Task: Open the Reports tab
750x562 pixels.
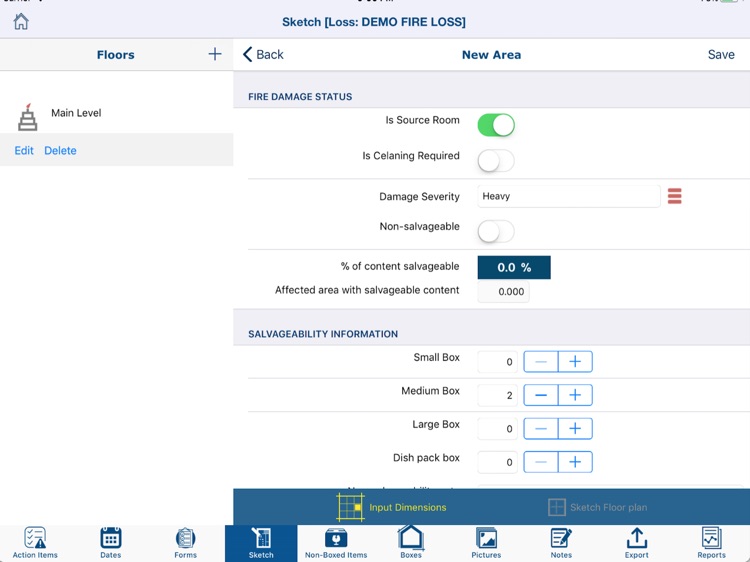Action: click(711, 543)
